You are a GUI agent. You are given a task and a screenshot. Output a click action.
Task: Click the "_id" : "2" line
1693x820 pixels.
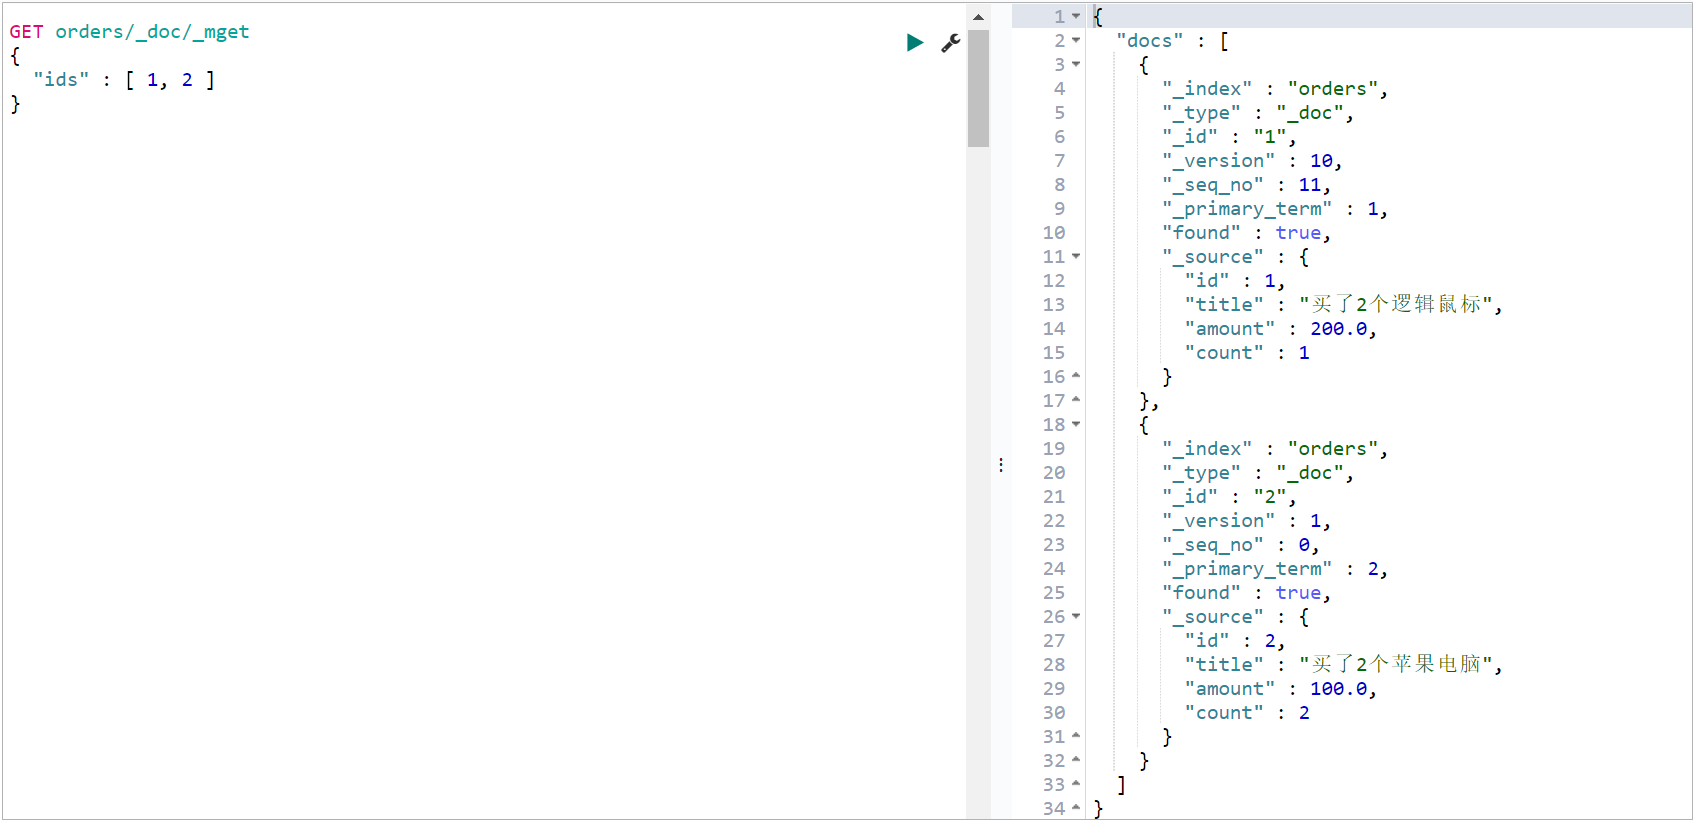tap(1229, 497)
